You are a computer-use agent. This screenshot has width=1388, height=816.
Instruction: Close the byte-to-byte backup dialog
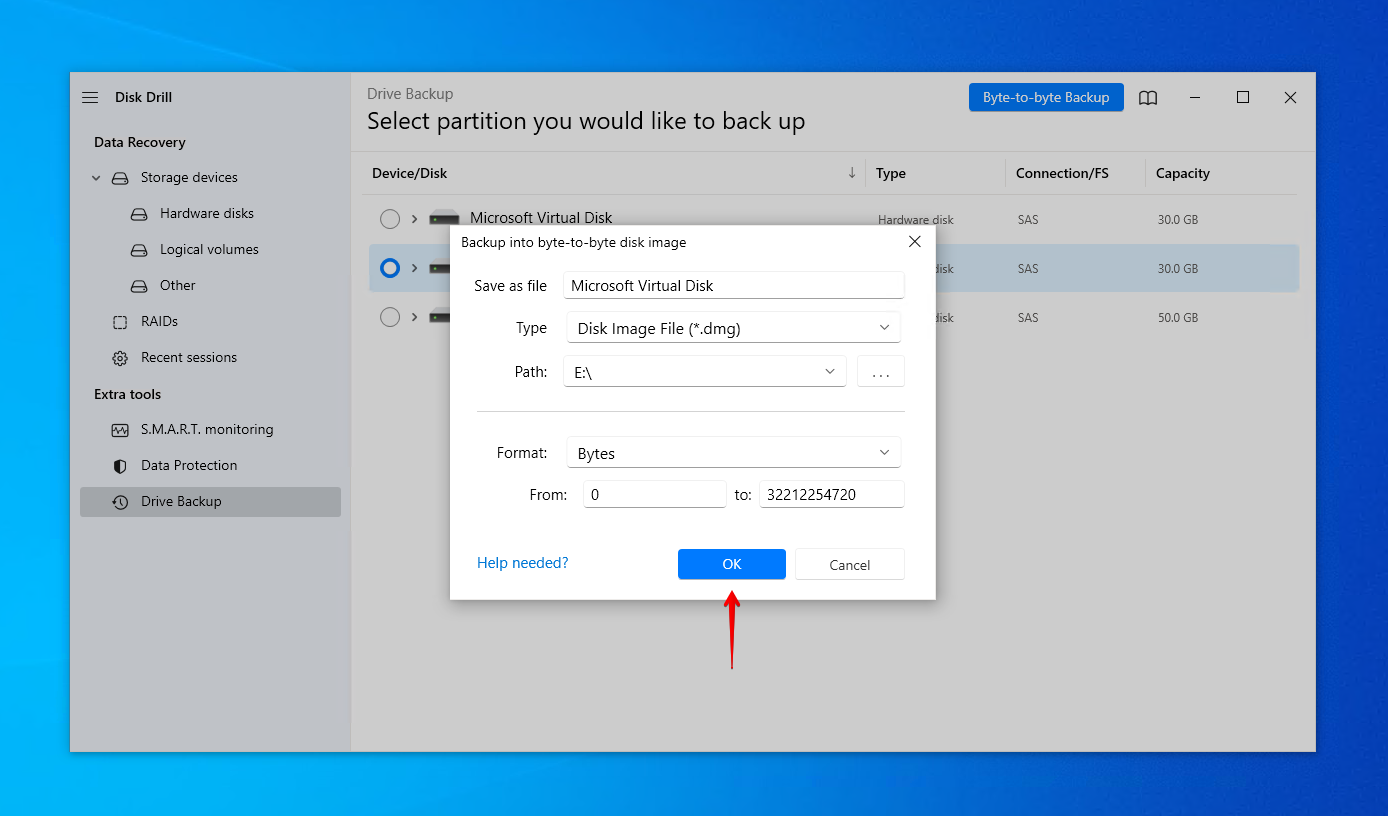pos(914,242)
